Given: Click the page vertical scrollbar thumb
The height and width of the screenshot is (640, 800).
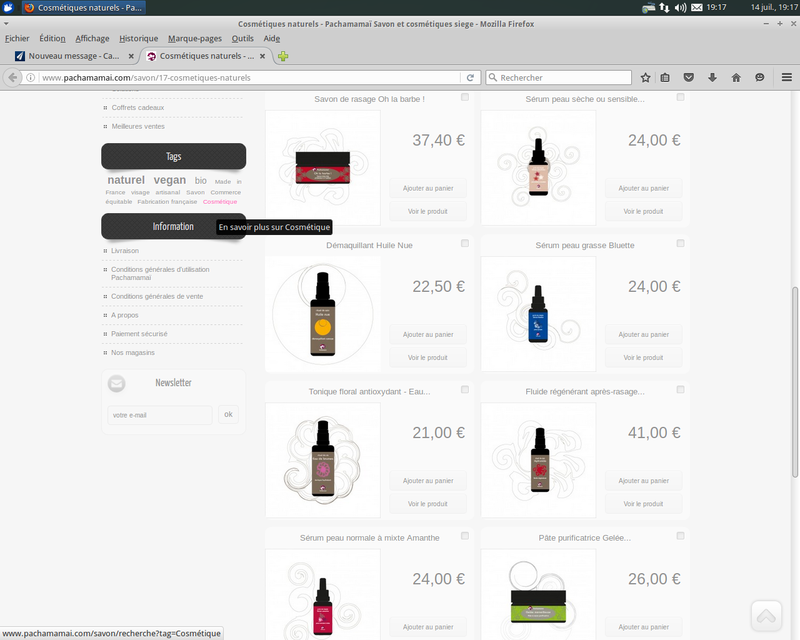Looking at the screenshot, I should click(794, 383).
